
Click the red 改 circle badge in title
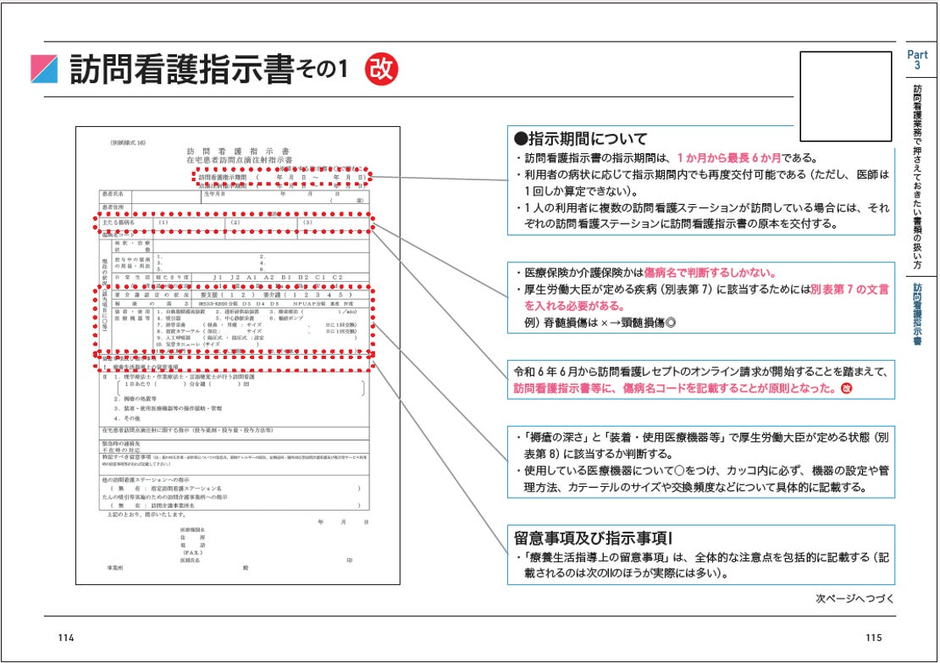pyautogui.click(x=381, y=68)
